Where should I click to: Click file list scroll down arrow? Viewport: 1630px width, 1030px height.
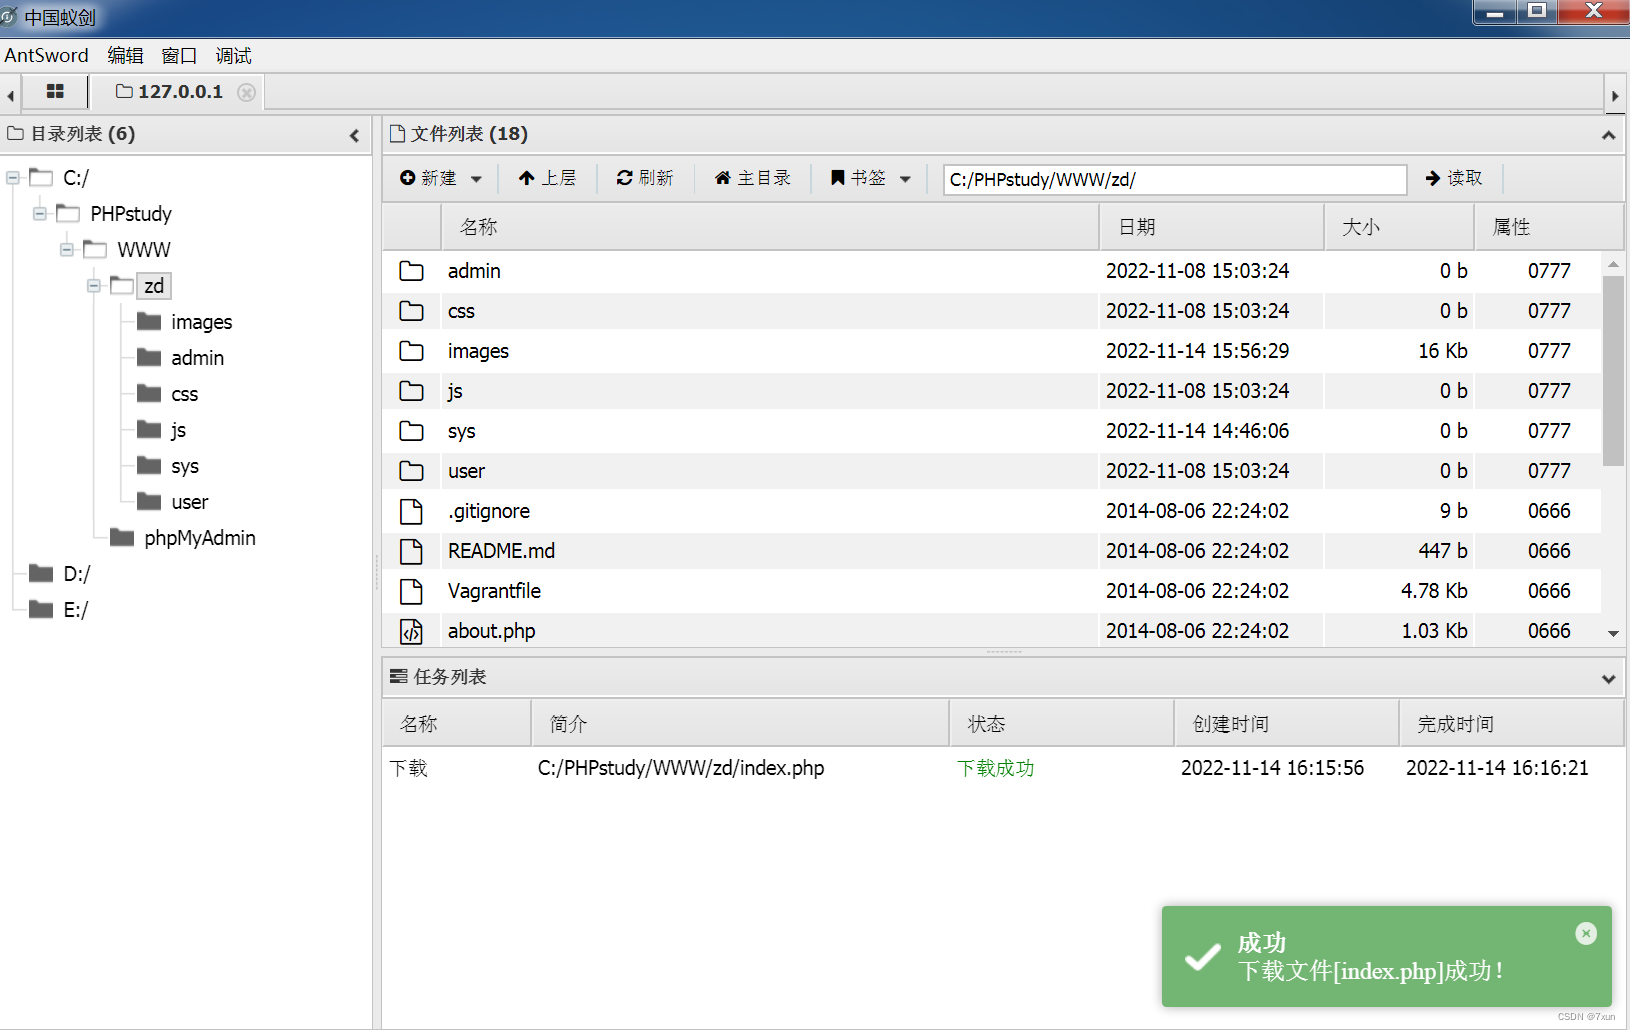(x=1612, y=633)
